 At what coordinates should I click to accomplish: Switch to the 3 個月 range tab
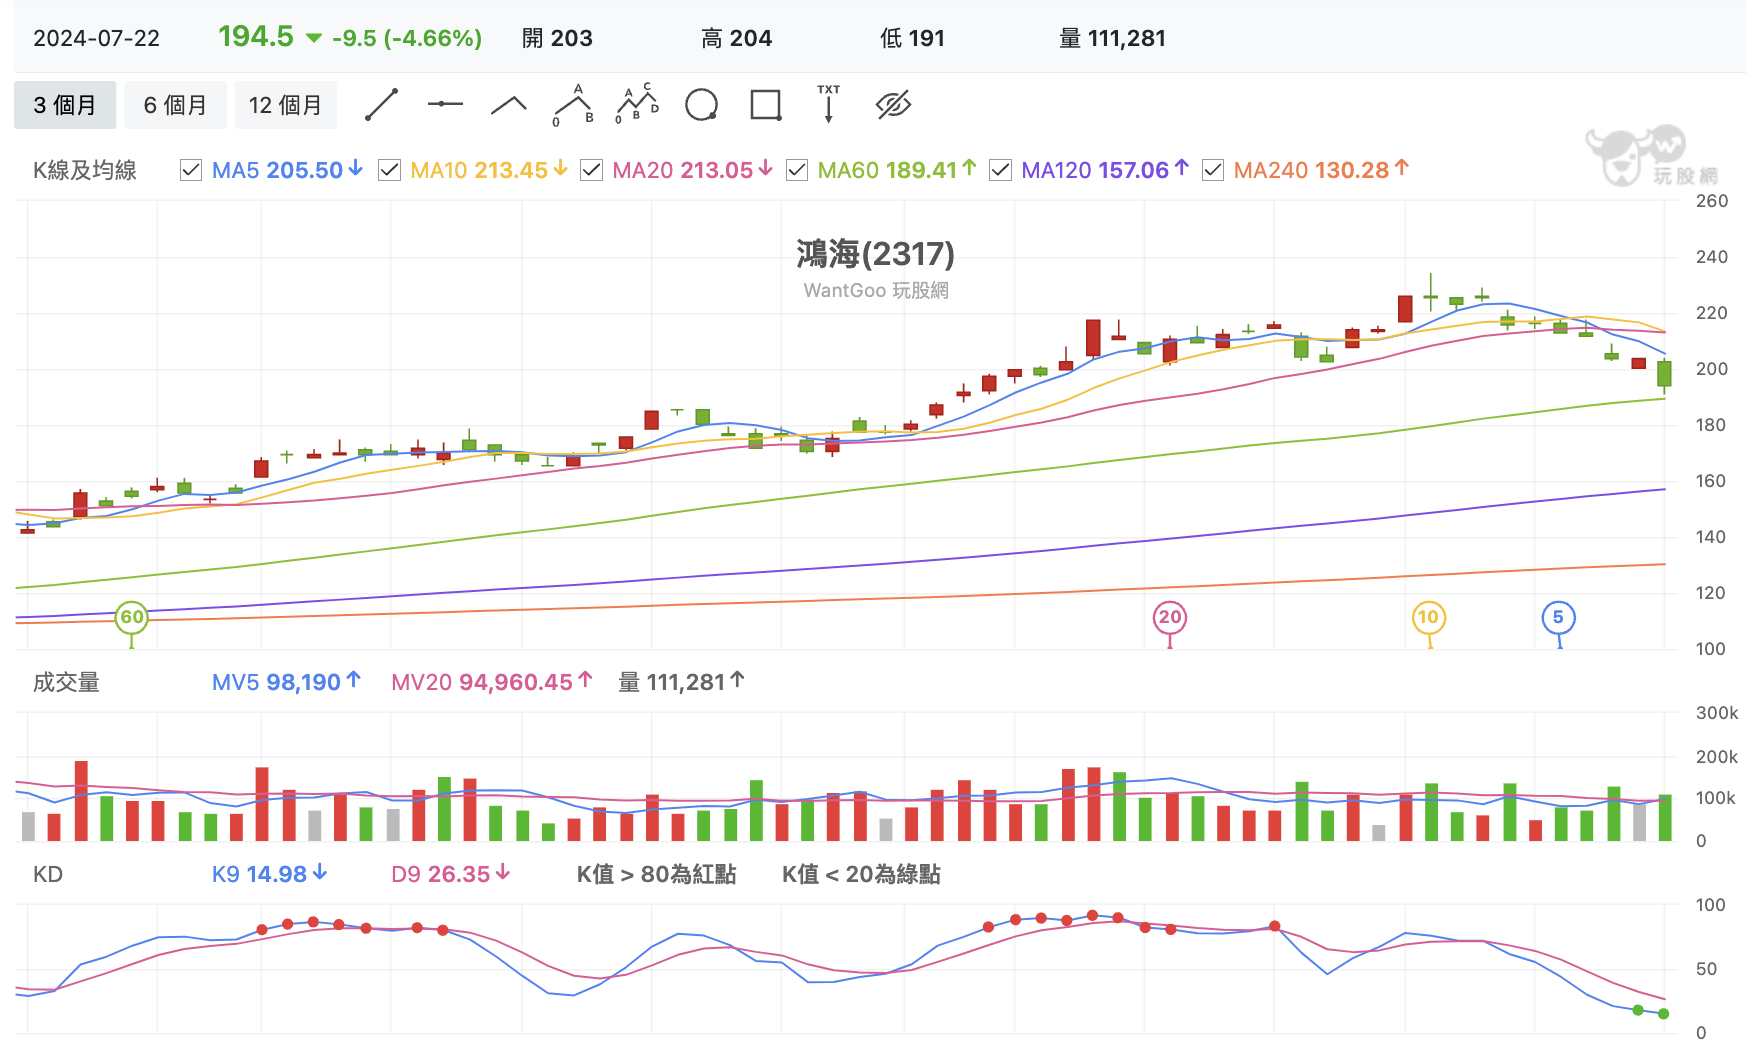tap(65, 105)
